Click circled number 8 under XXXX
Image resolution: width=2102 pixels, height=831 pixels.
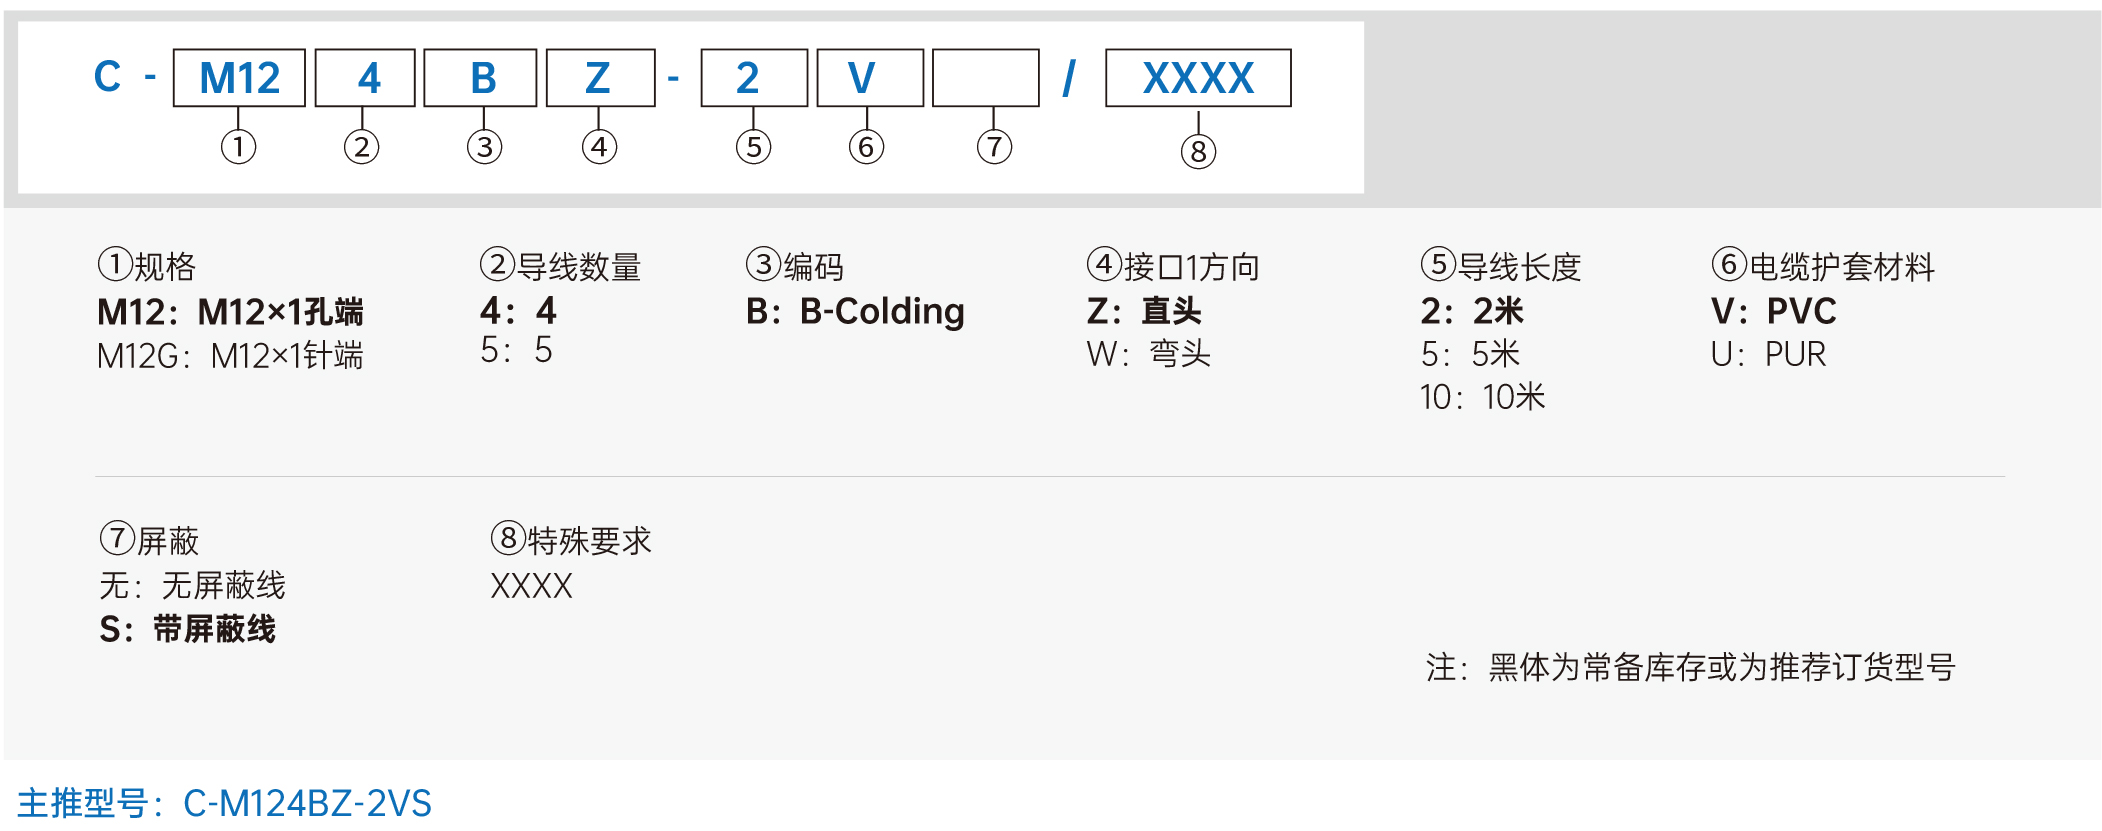(x=1198, y=152)
